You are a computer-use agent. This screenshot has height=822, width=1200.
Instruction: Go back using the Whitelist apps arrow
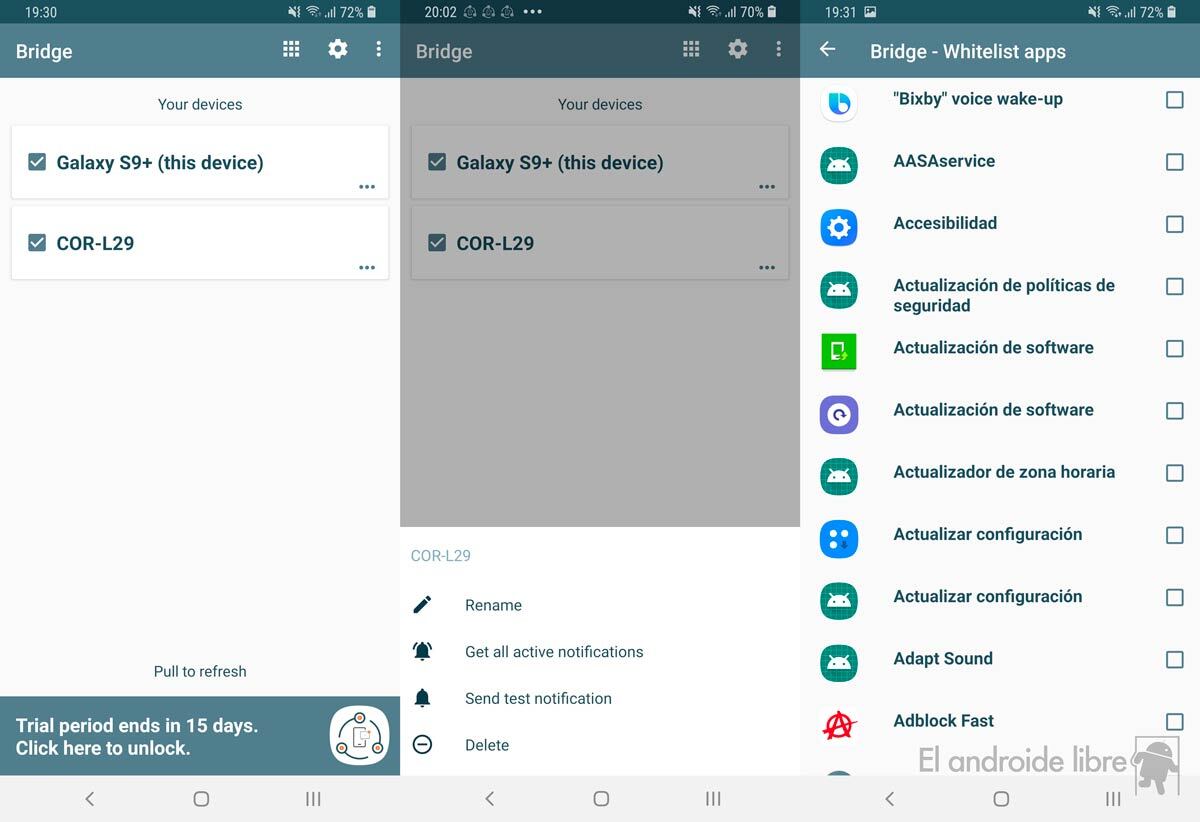coord(827,49)
